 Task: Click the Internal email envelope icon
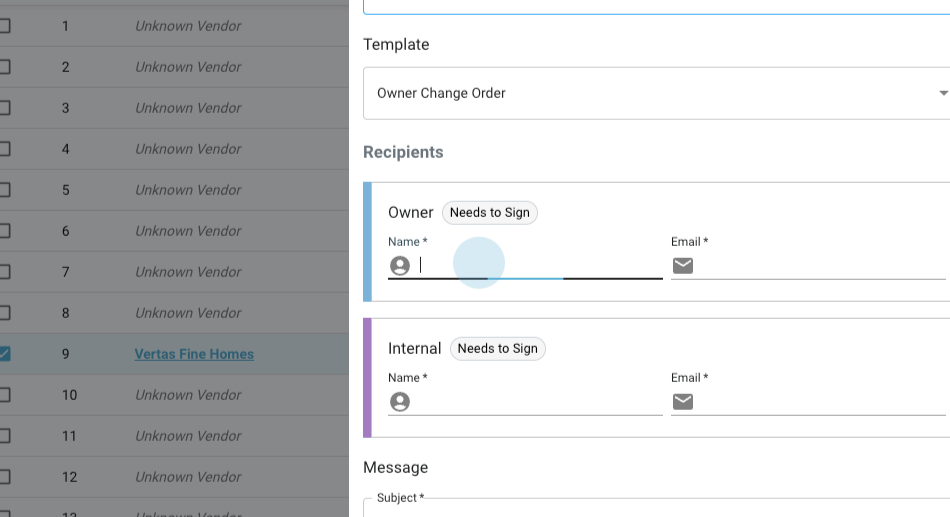tap(683, 402)
